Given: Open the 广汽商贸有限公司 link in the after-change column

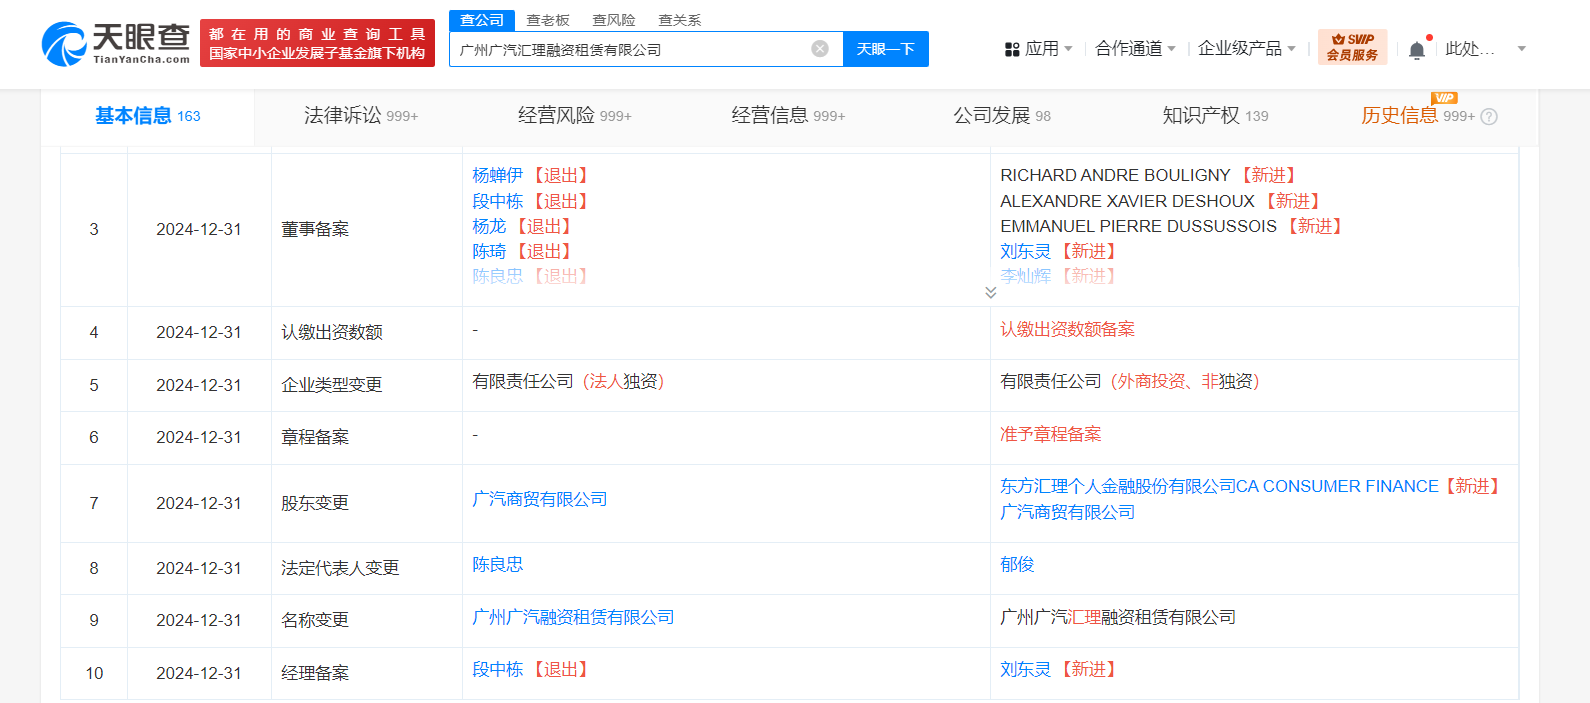Looking at the screenshot, I should 1068,512.
